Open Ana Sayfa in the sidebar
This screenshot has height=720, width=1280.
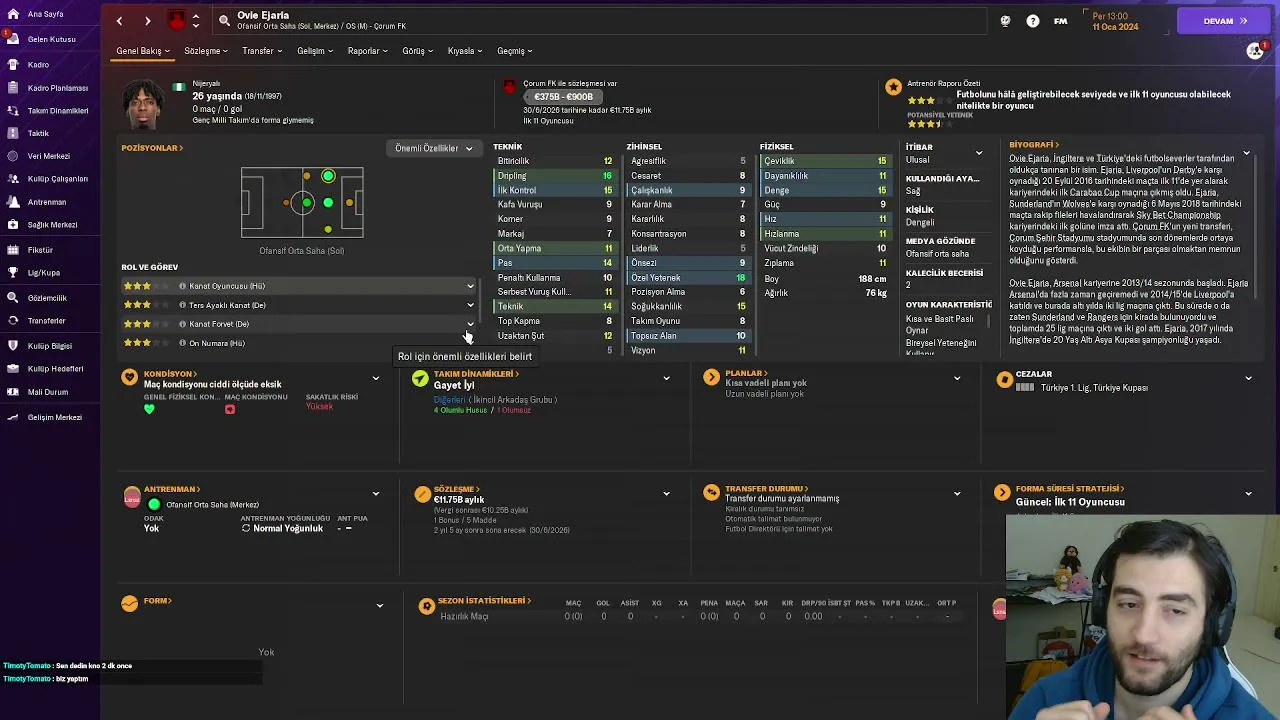pos(45,15)
